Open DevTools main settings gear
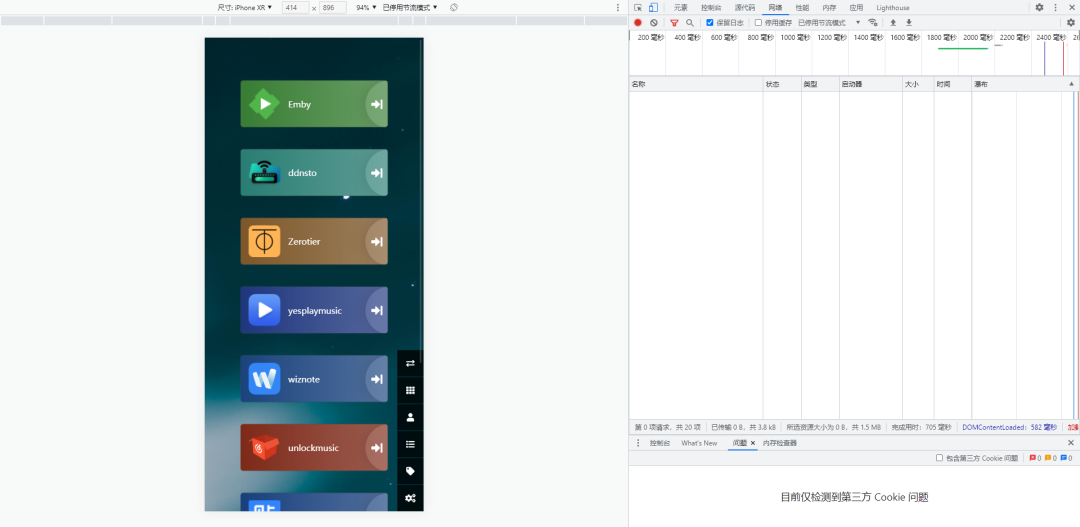Screen dimensions: 1080x527 click(x=1039, y=8)
